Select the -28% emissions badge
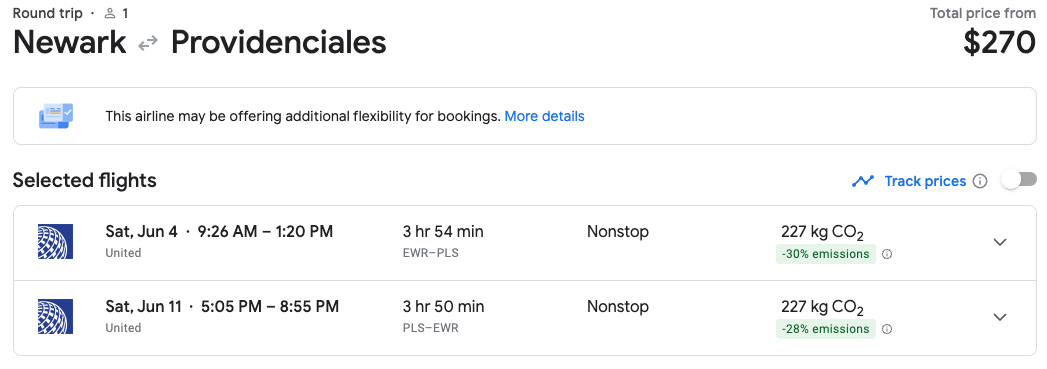The height and width of the screenshot is (369, 1047). click(x=825, y=329)
